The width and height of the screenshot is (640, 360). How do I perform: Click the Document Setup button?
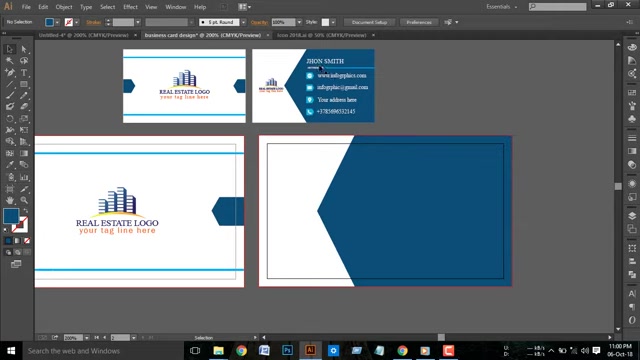point(369,22)
